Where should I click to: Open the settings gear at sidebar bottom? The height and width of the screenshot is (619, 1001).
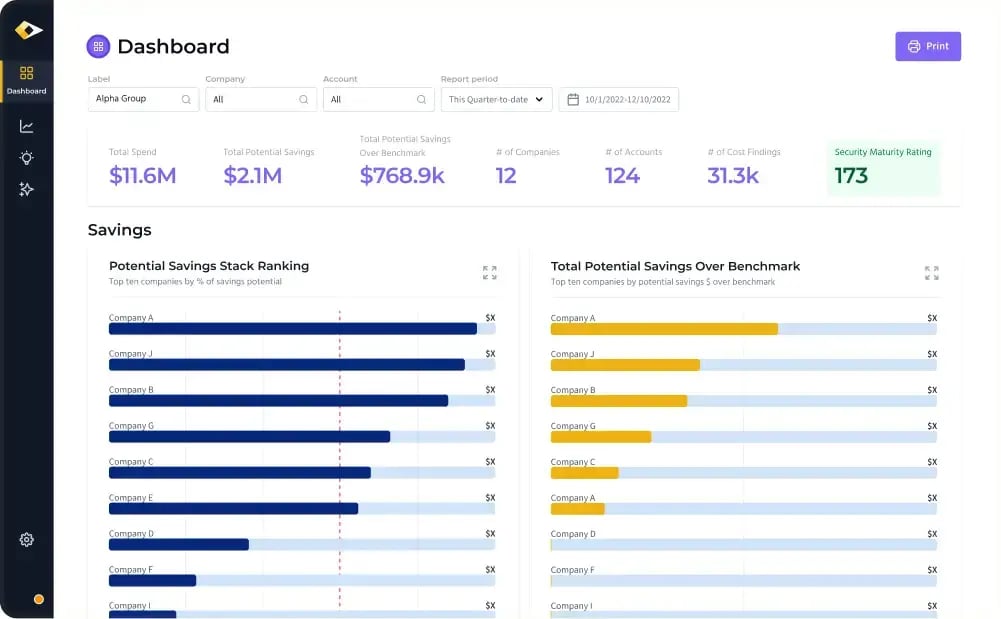click(x=26, y=539)
